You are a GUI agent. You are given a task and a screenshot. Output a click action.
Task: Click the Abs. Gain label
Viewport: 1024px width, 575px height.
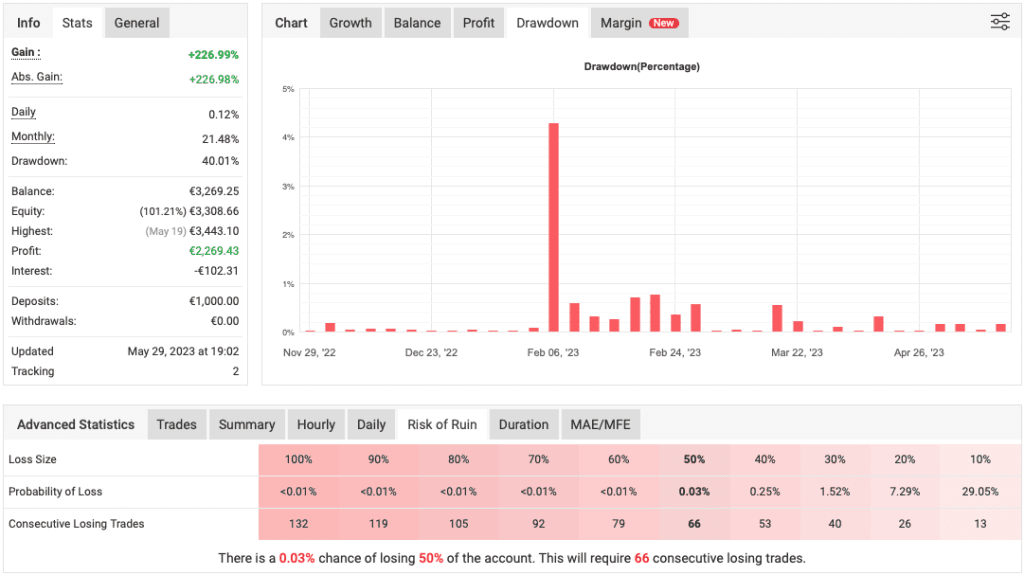(x=35, y=77)
